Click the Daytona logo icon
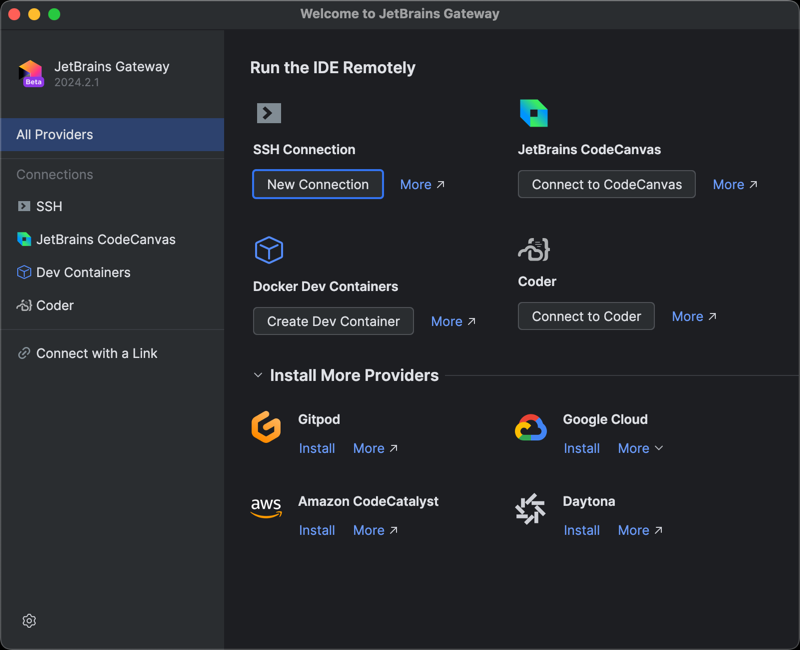 (x=530, y=509)
